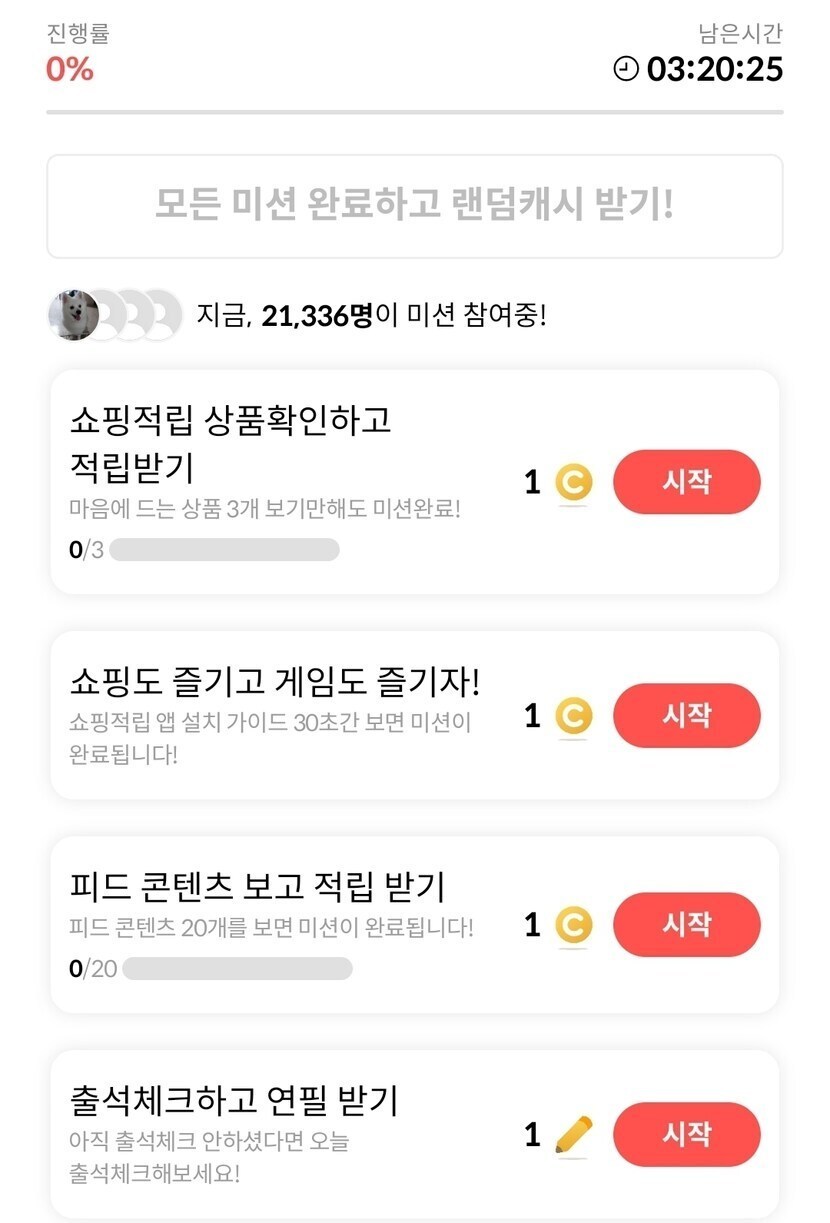
Task: Click the dog profile avatar thumbnail
Action: pyautogui.click(x=73, y=316)
